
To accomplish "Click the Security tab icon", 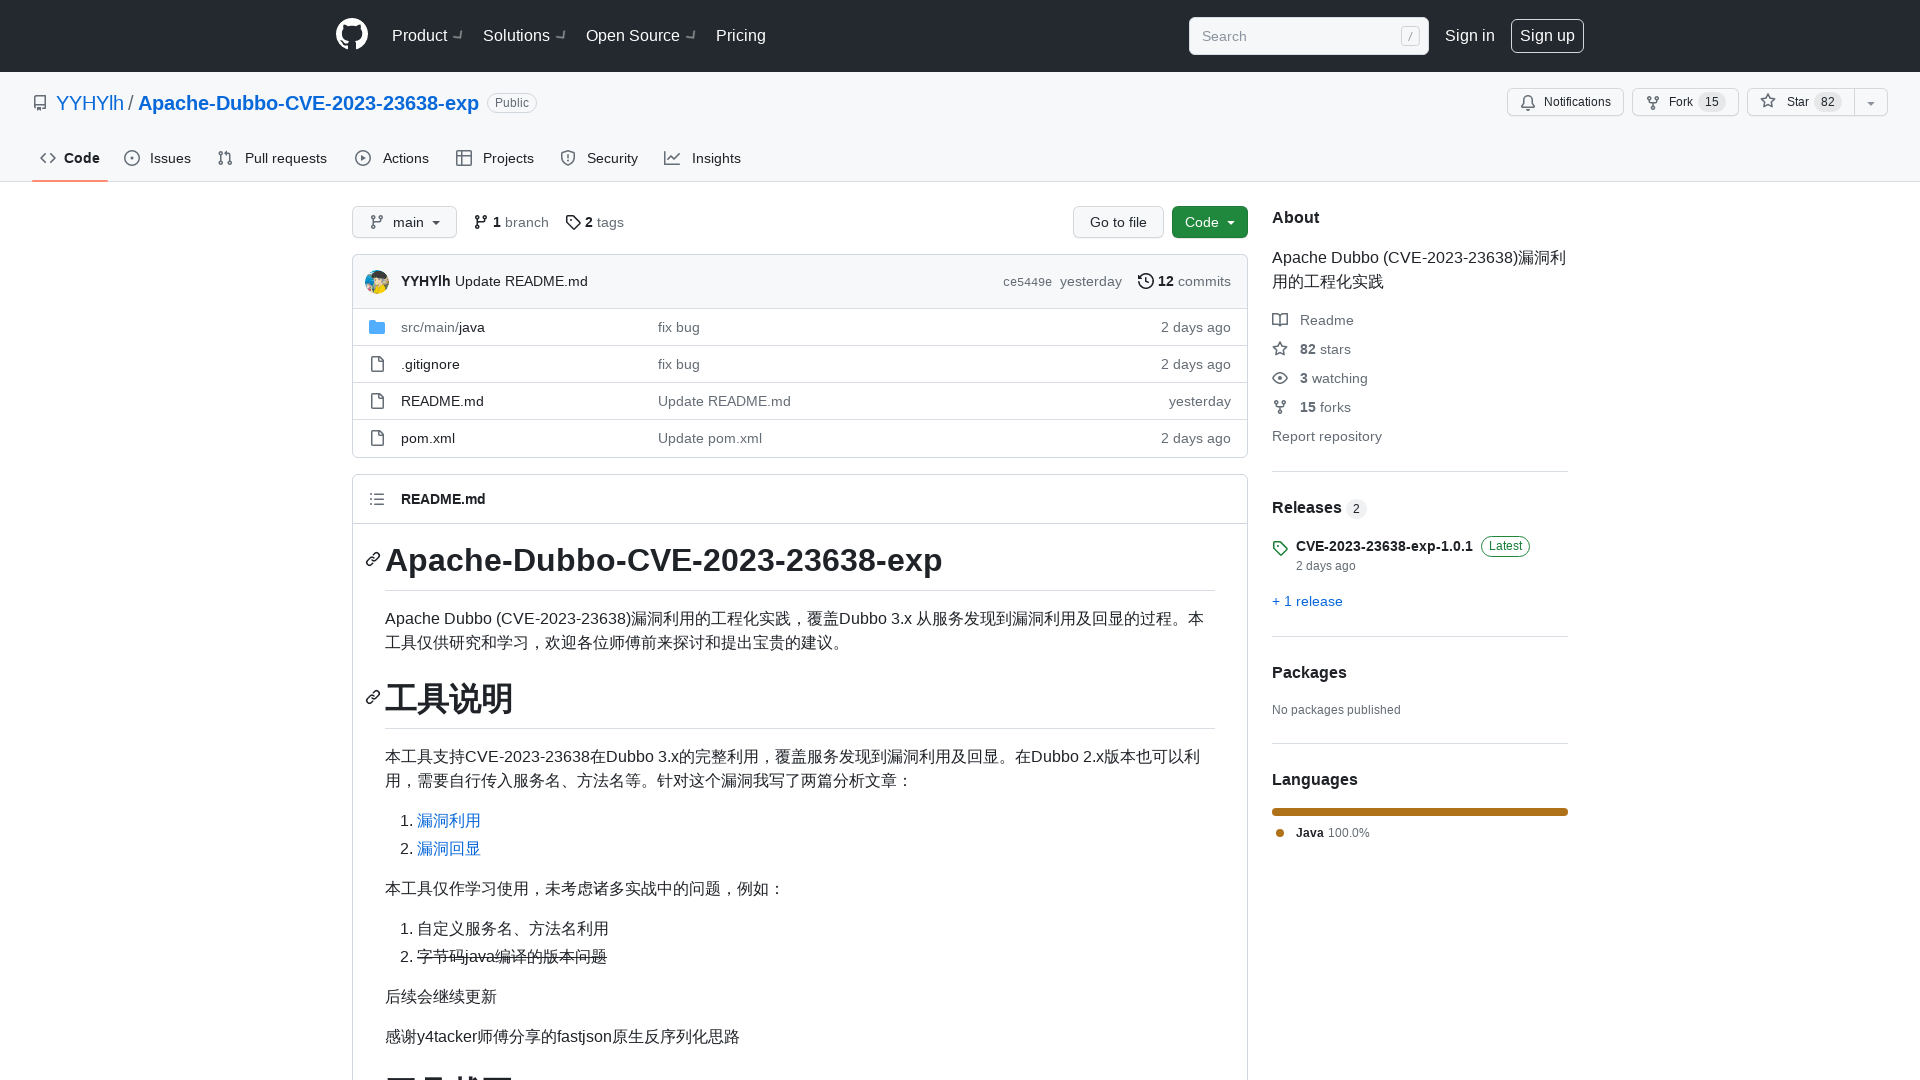I will (x=568, y=158).
